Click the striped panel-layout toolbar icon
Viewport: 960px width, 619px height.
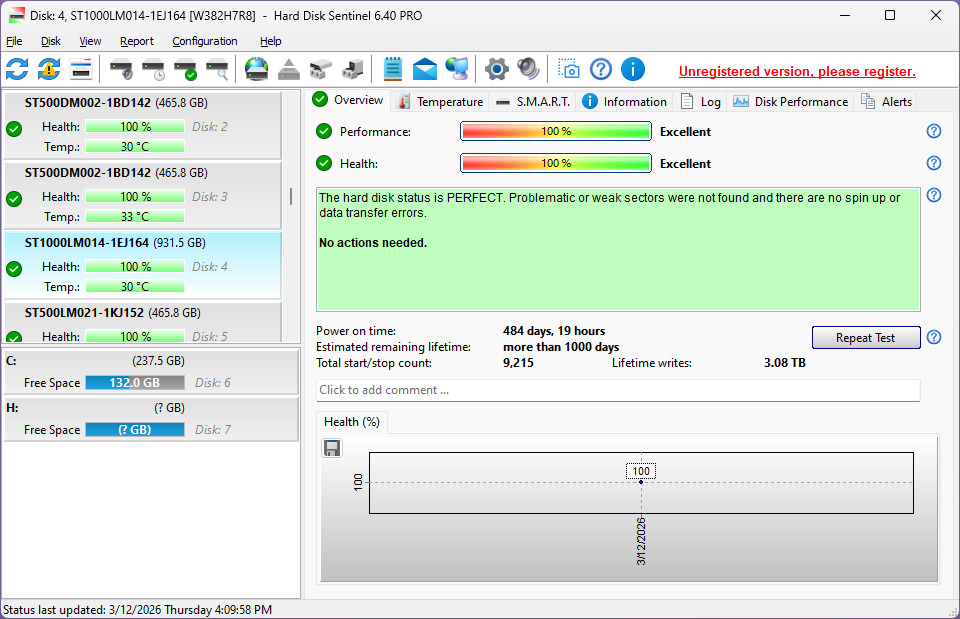tap(81, 69)
